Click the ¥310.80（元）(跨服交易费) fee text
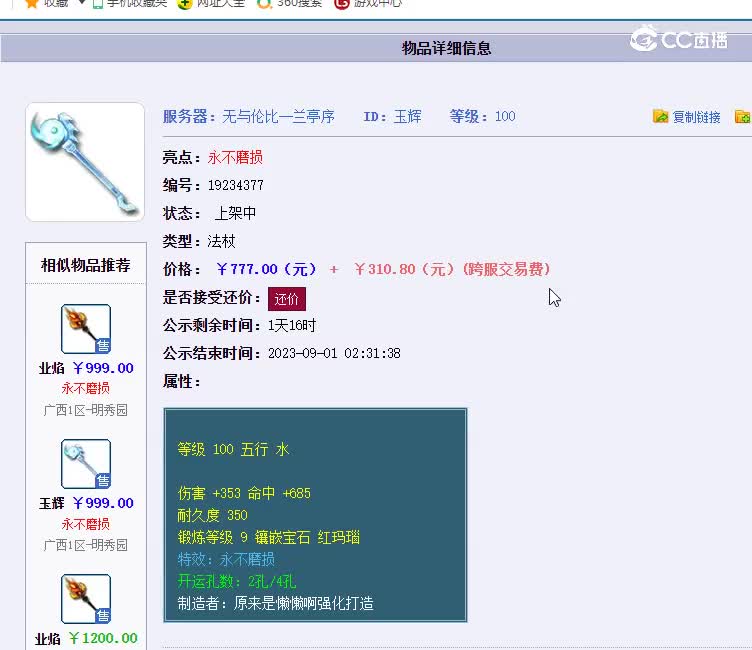The image size is (752, 650). [452, 269]
